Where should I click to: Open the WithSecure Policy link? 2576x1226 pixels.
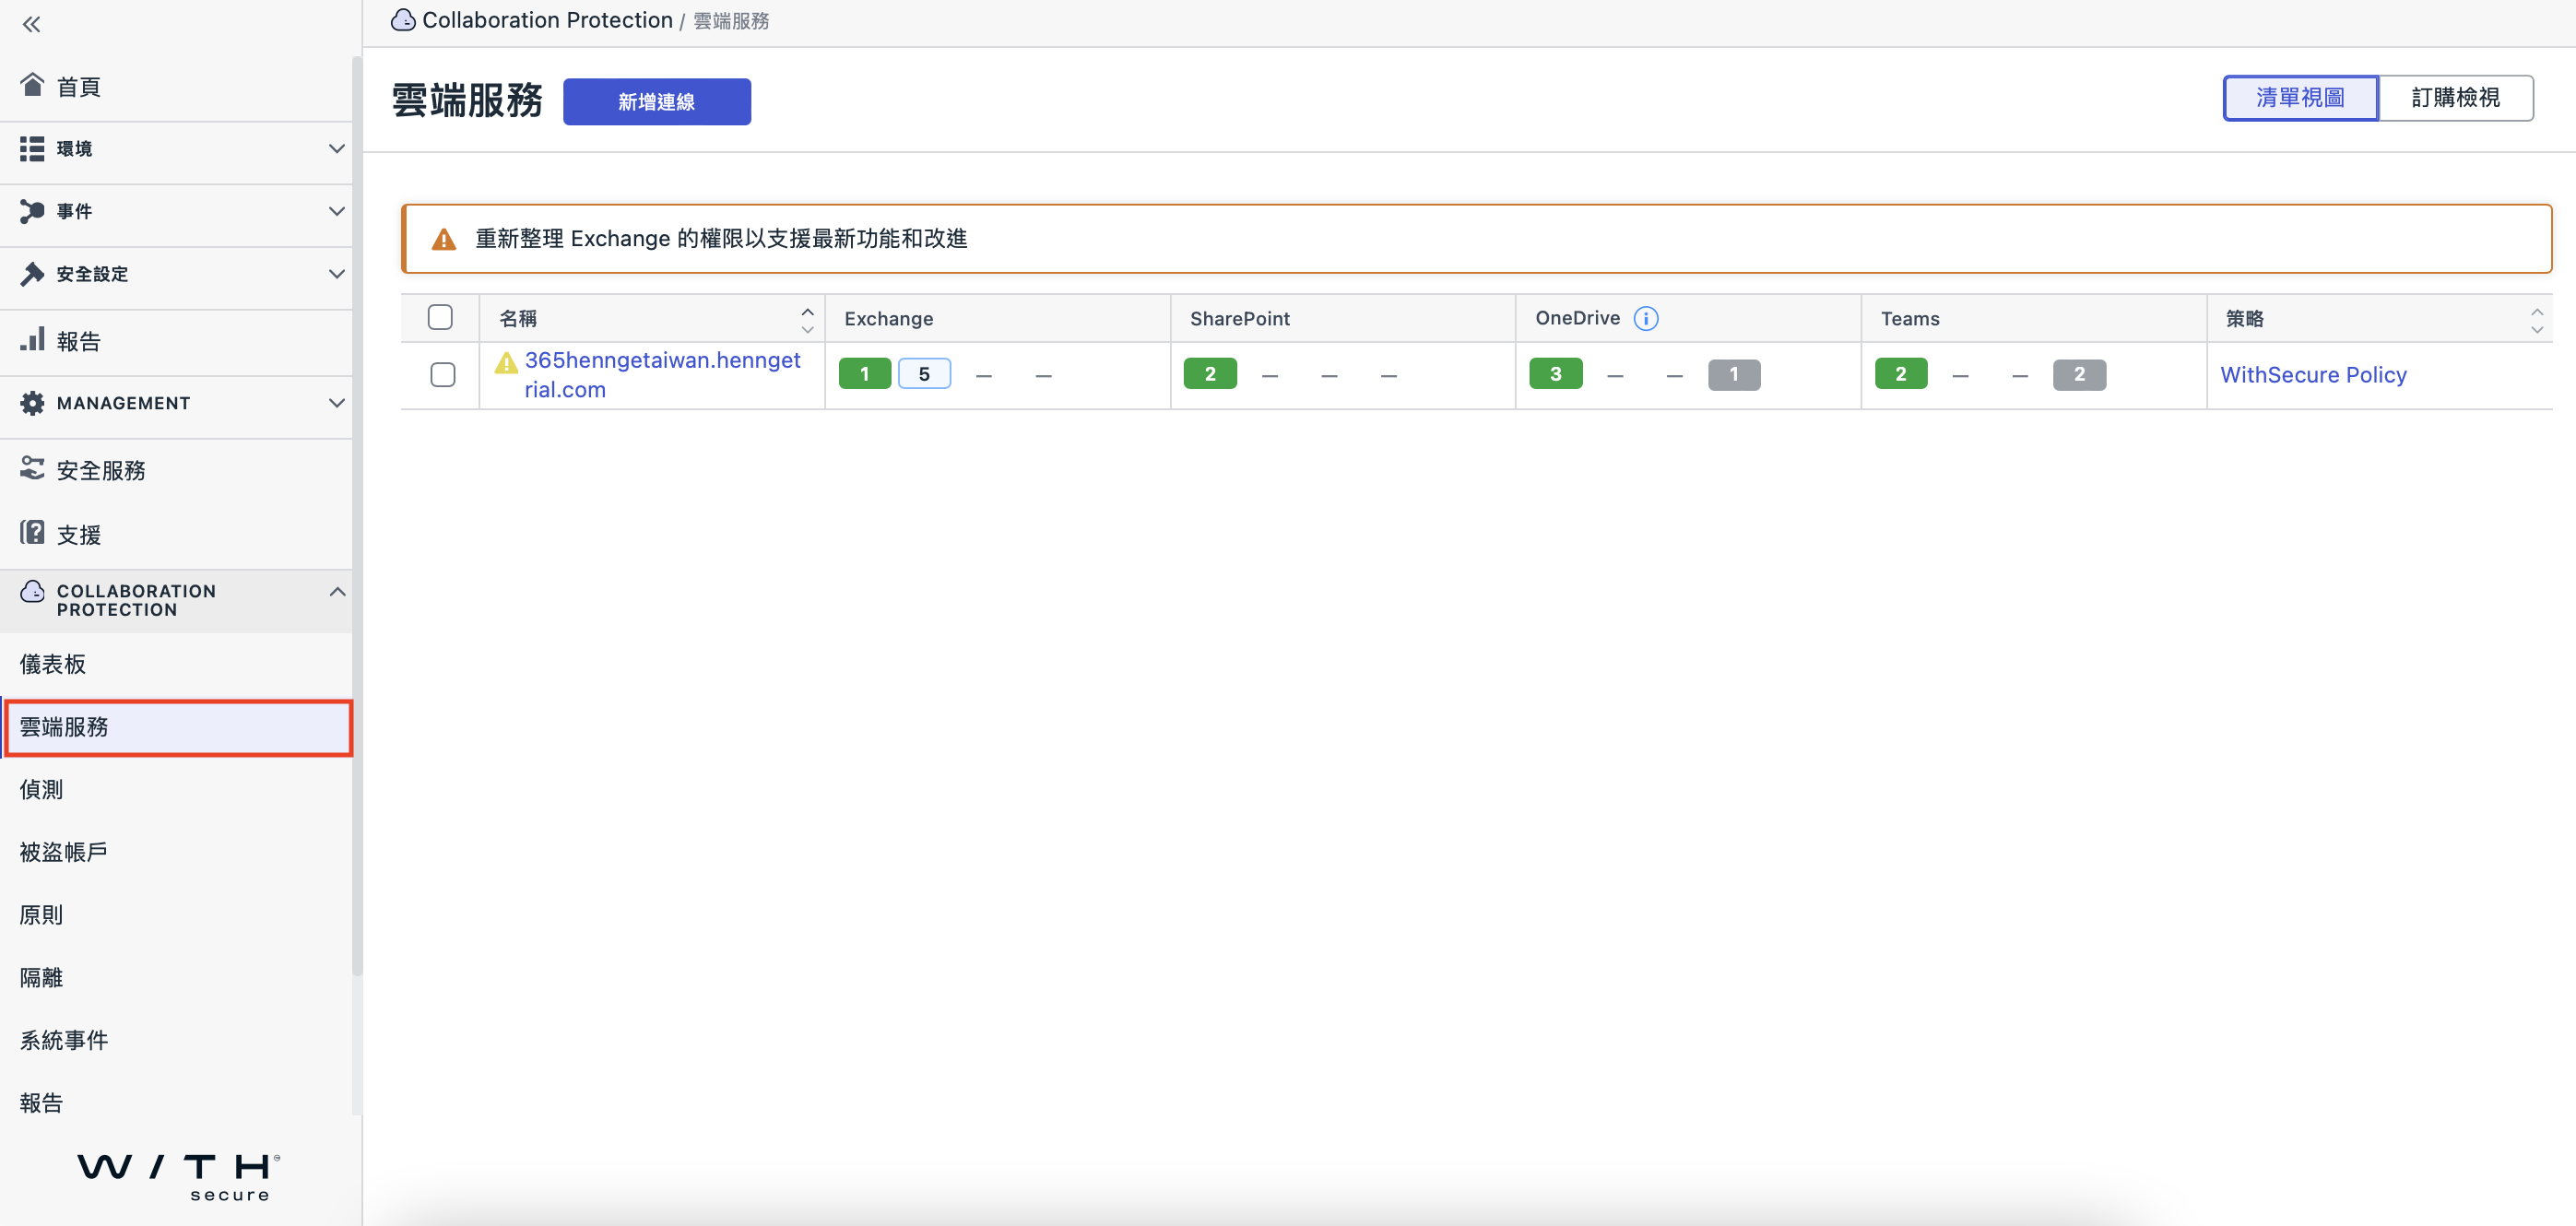[2313, 375]
